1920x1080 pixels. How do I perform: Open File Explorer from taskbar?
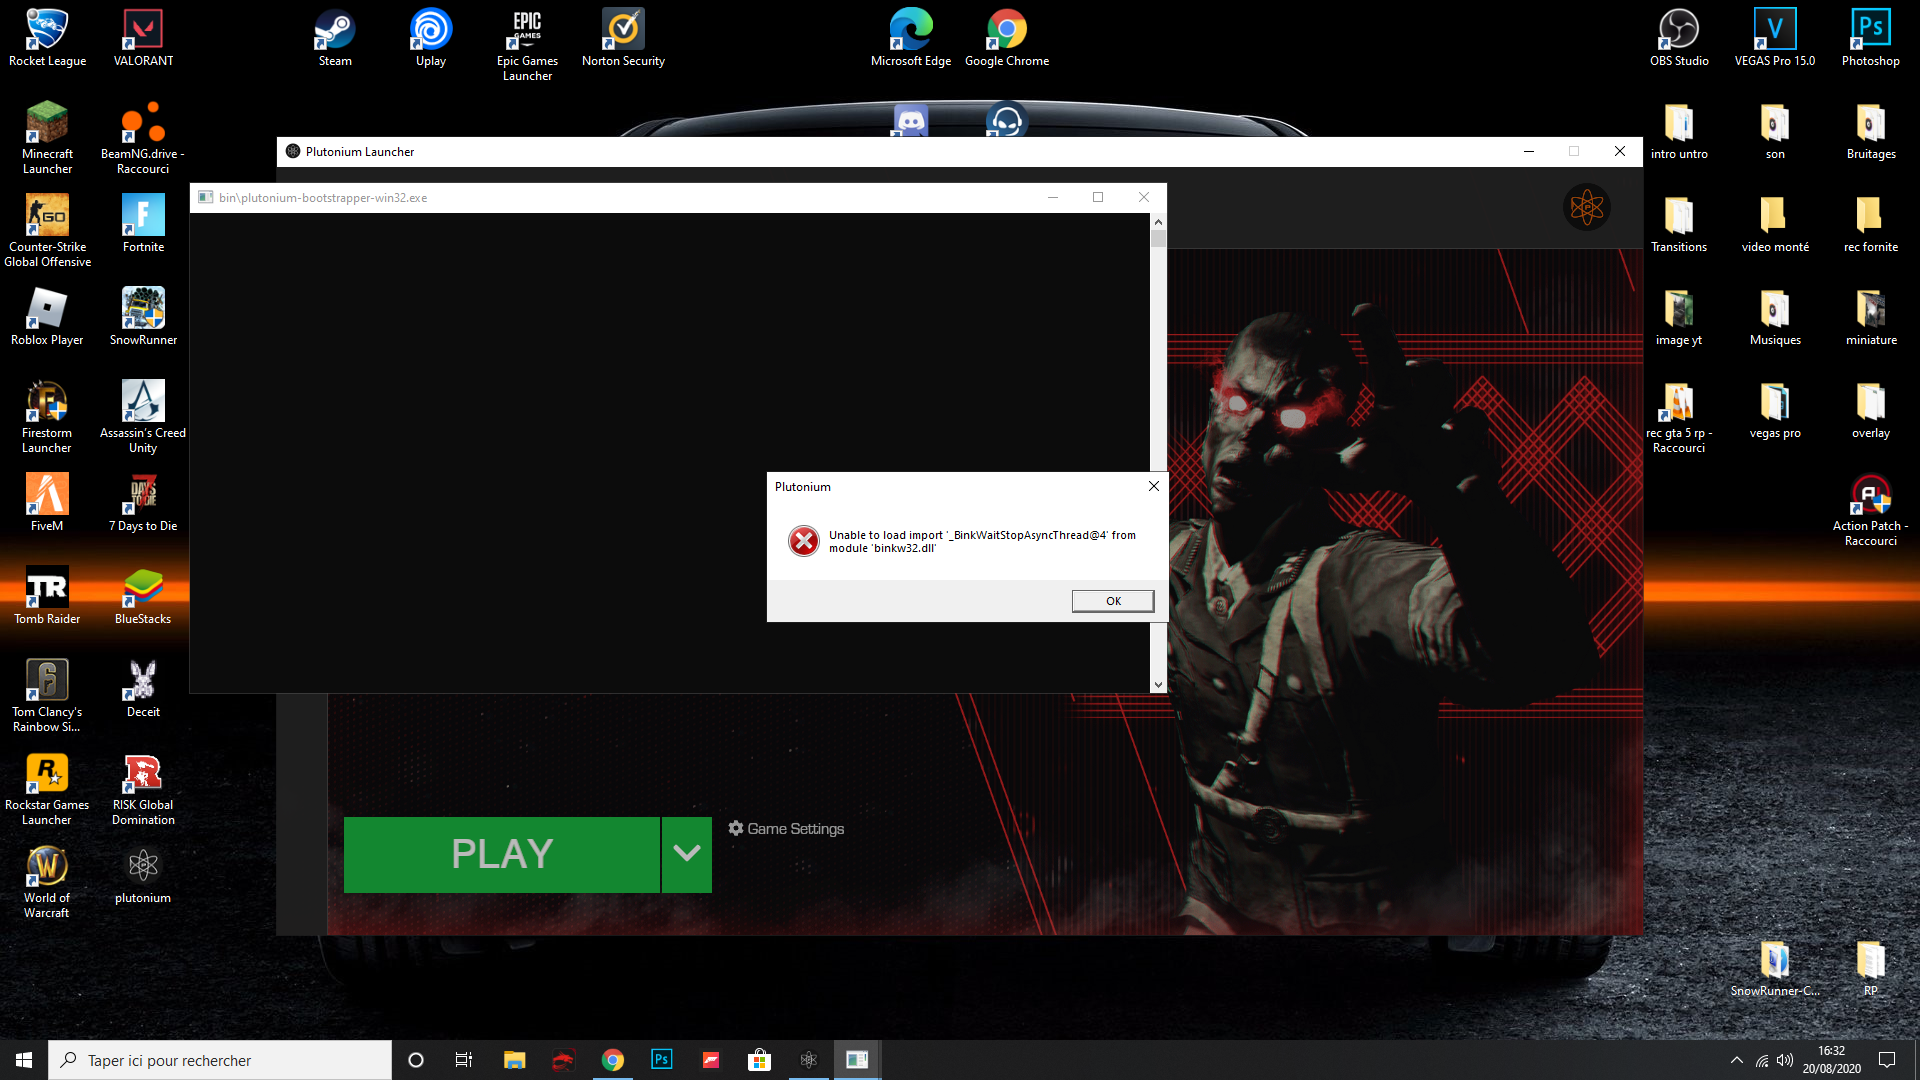point(514,1060)
